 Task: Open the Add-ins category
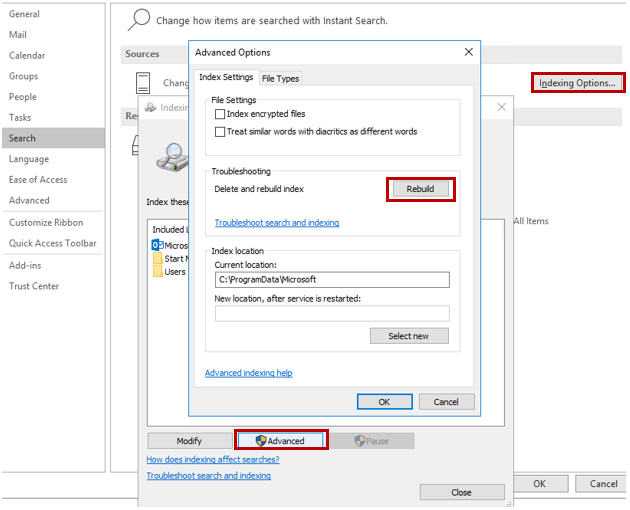[x=53, y=266]
